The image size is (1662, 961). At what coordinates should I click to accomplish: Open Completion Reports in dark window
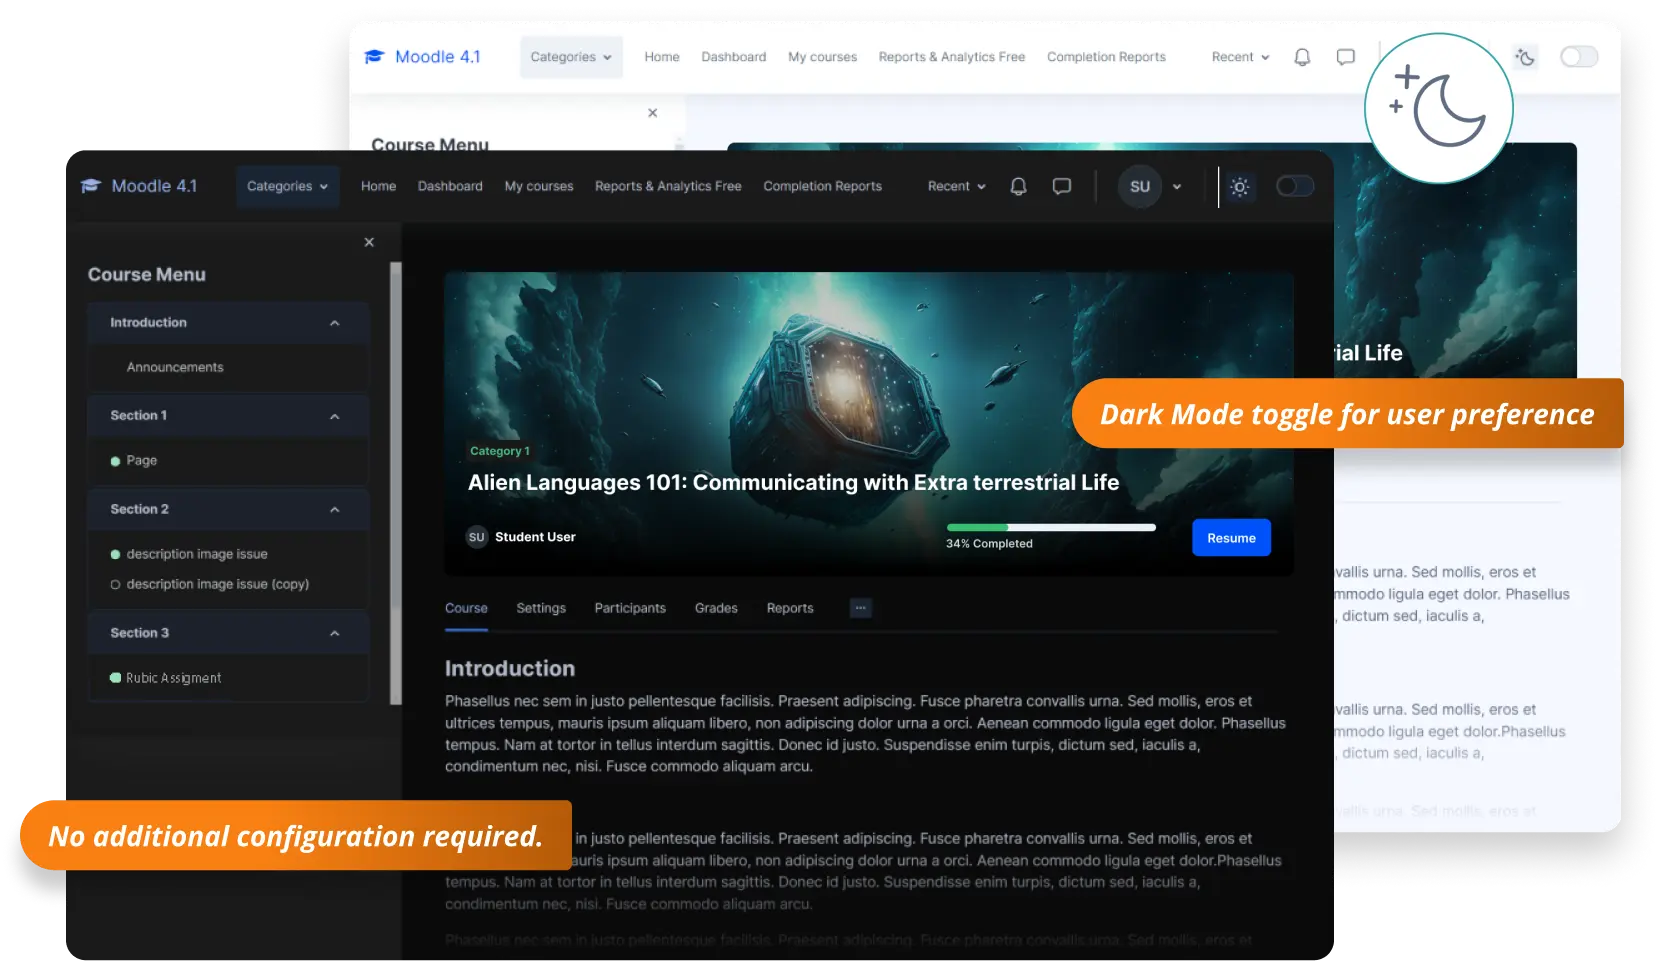[823, 186]
